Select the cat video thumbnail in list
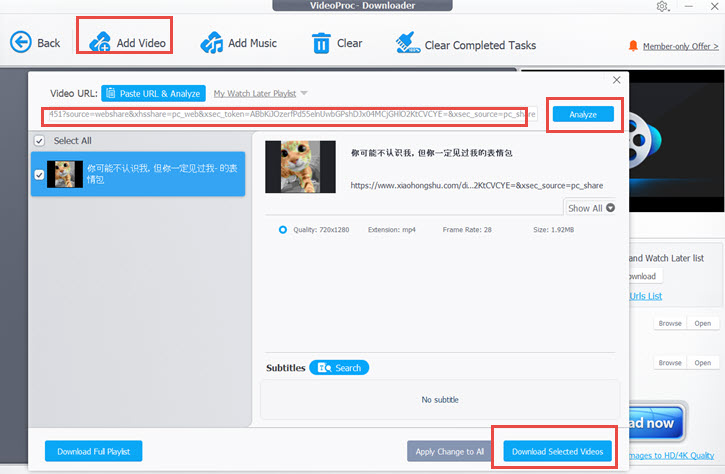The image size is (725, 474). pyautogui.click(x=65, y=174)
